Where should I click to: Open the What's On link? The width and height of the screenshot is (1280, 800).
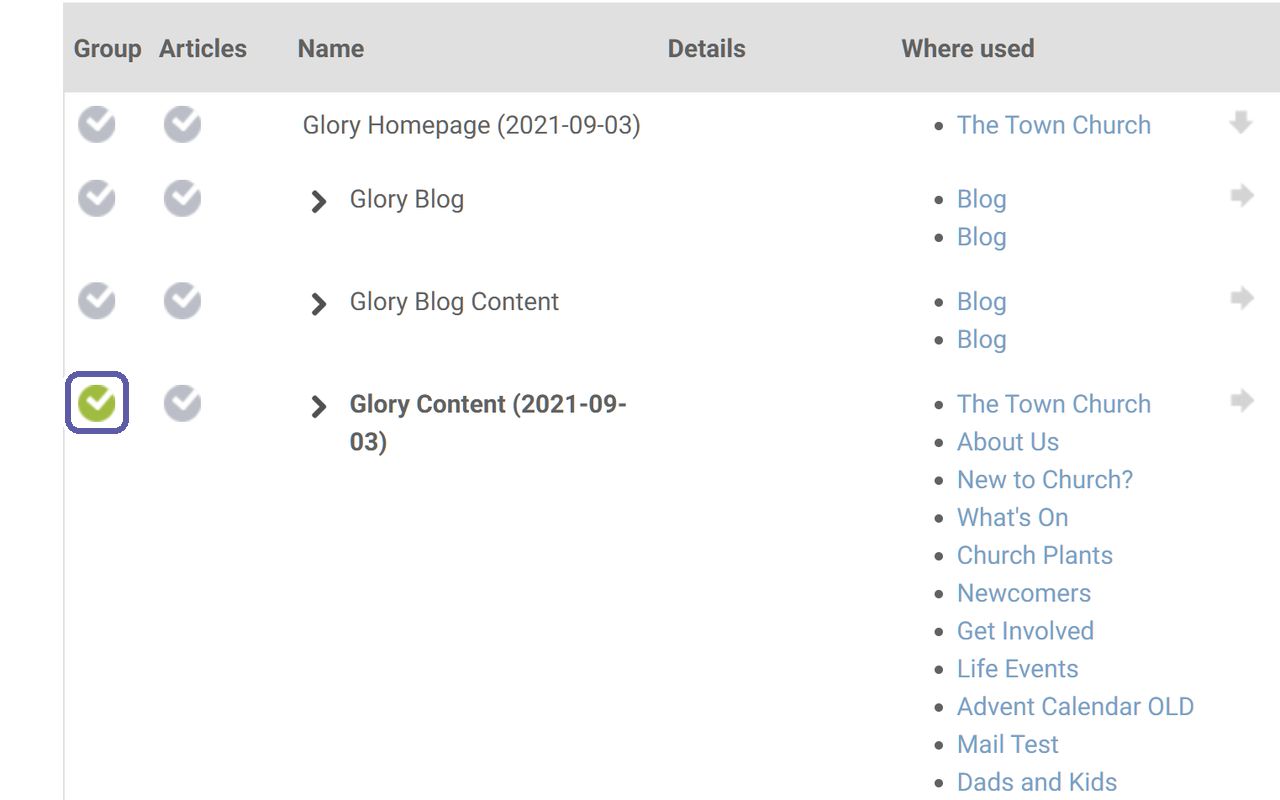[1013, 518]
